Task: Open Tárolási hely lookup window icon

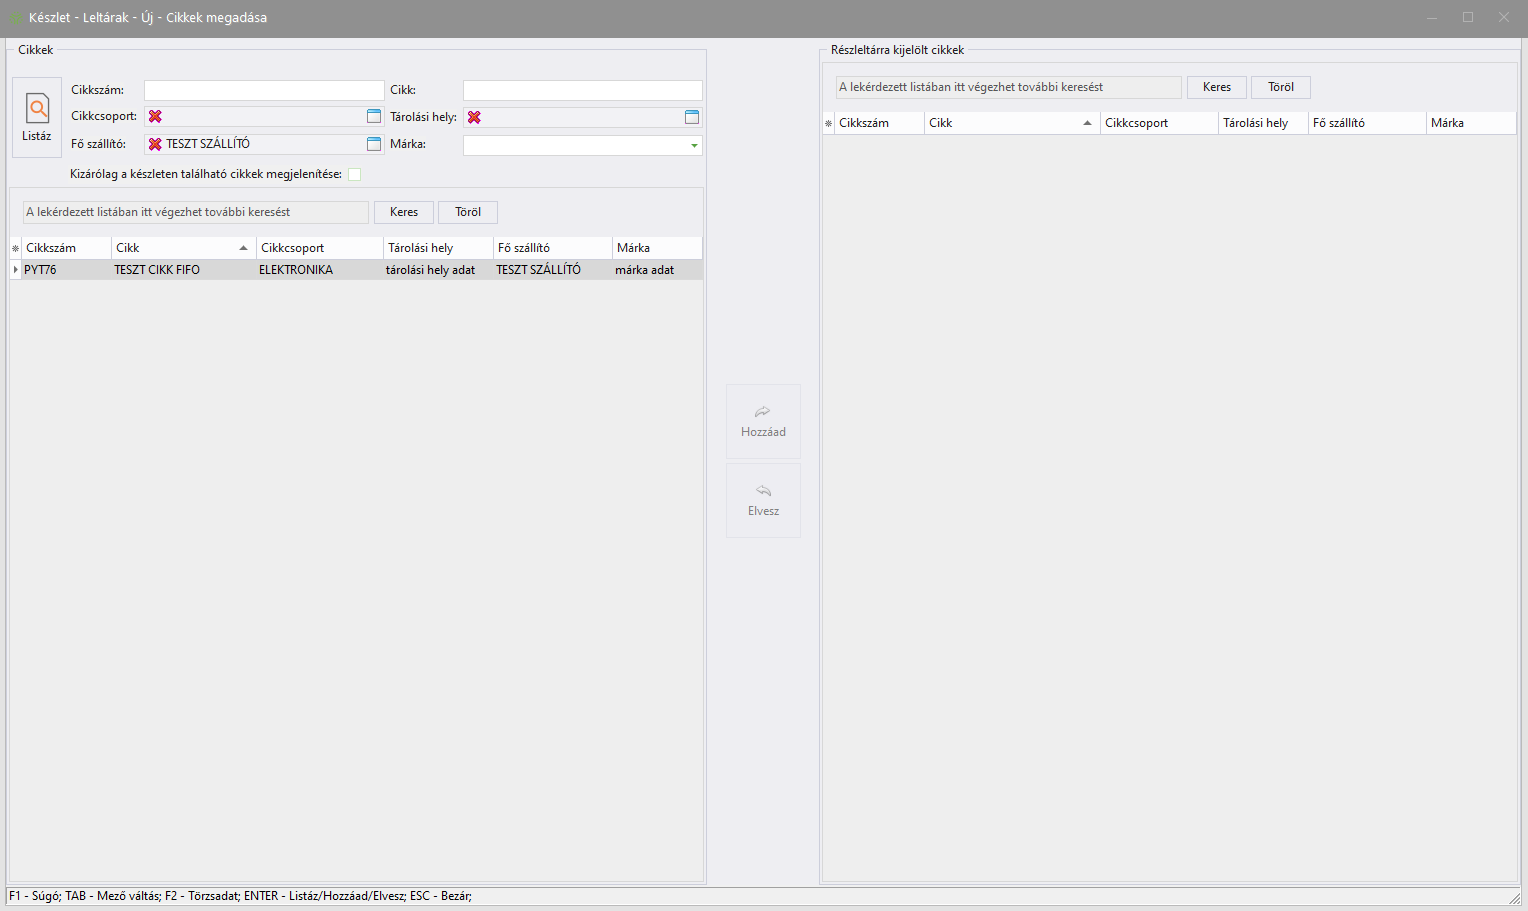Action: (692, 117)
